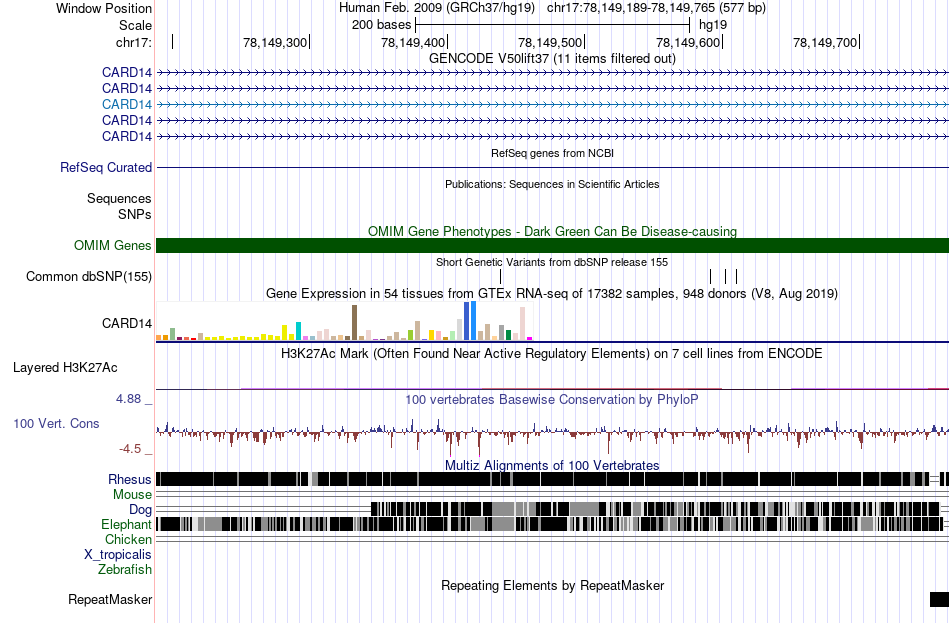Click the hg19 label beside the scale bar
The image size is (950, 623).
(713, 25)
